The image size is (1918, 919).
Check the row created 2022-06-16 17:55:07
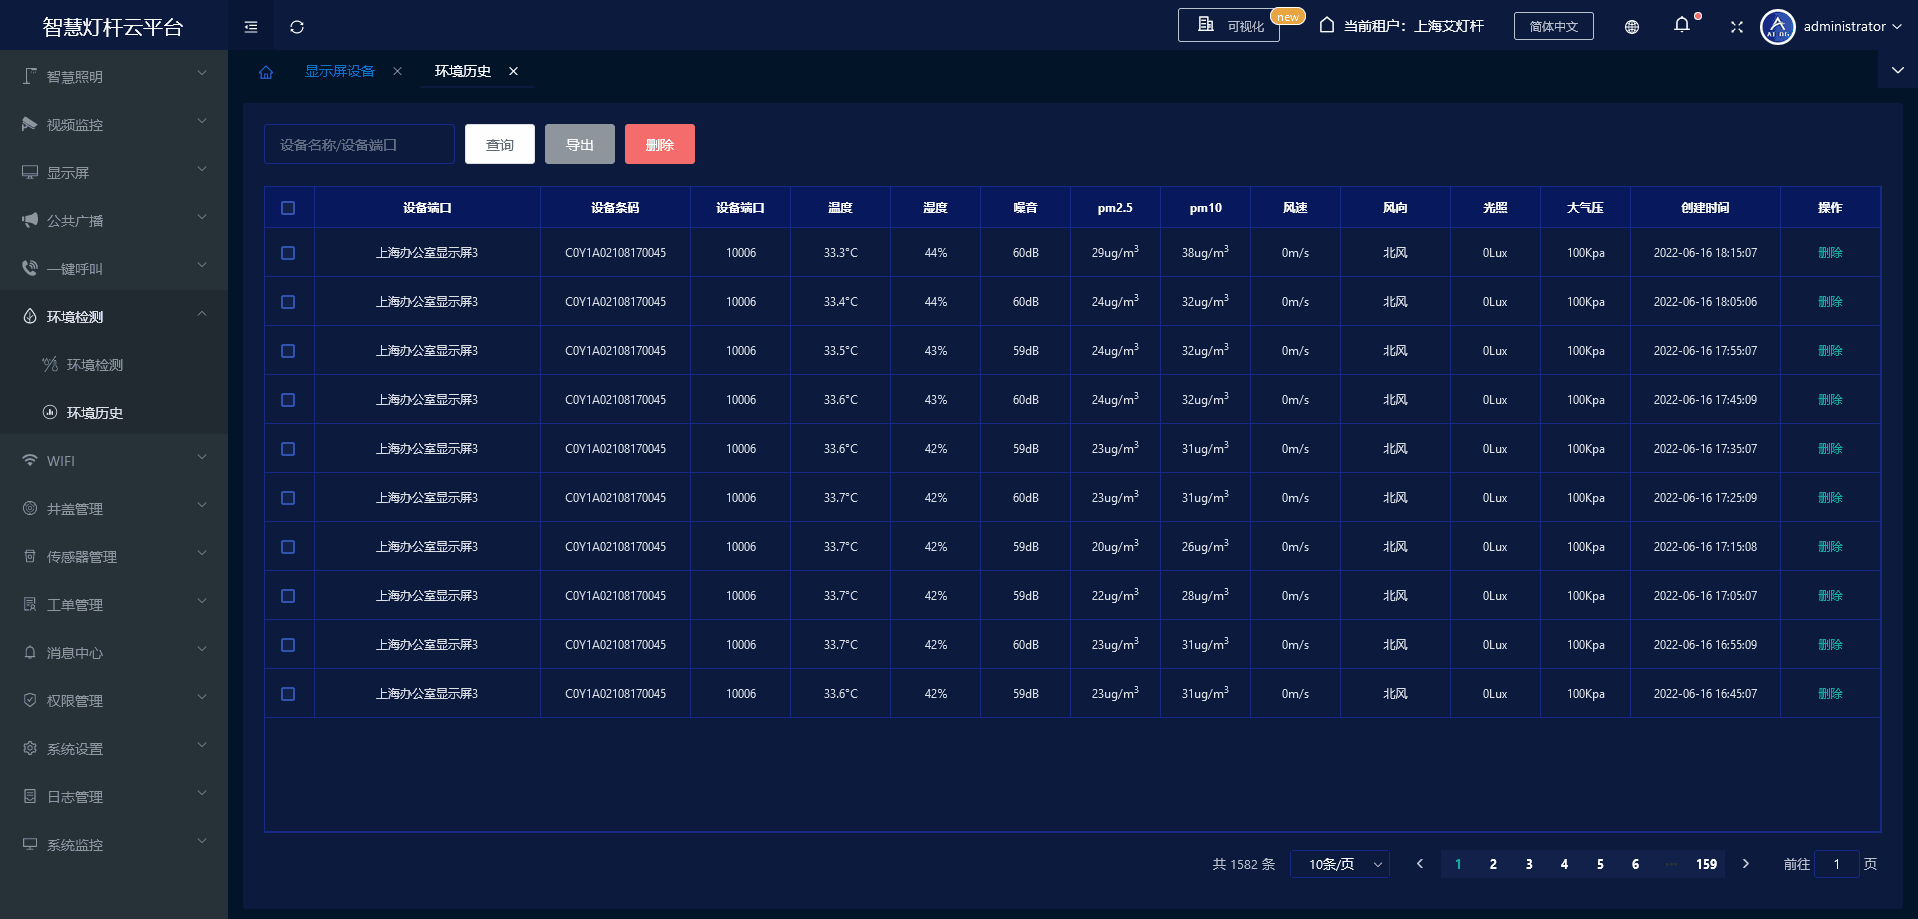(x=288, y=351)
